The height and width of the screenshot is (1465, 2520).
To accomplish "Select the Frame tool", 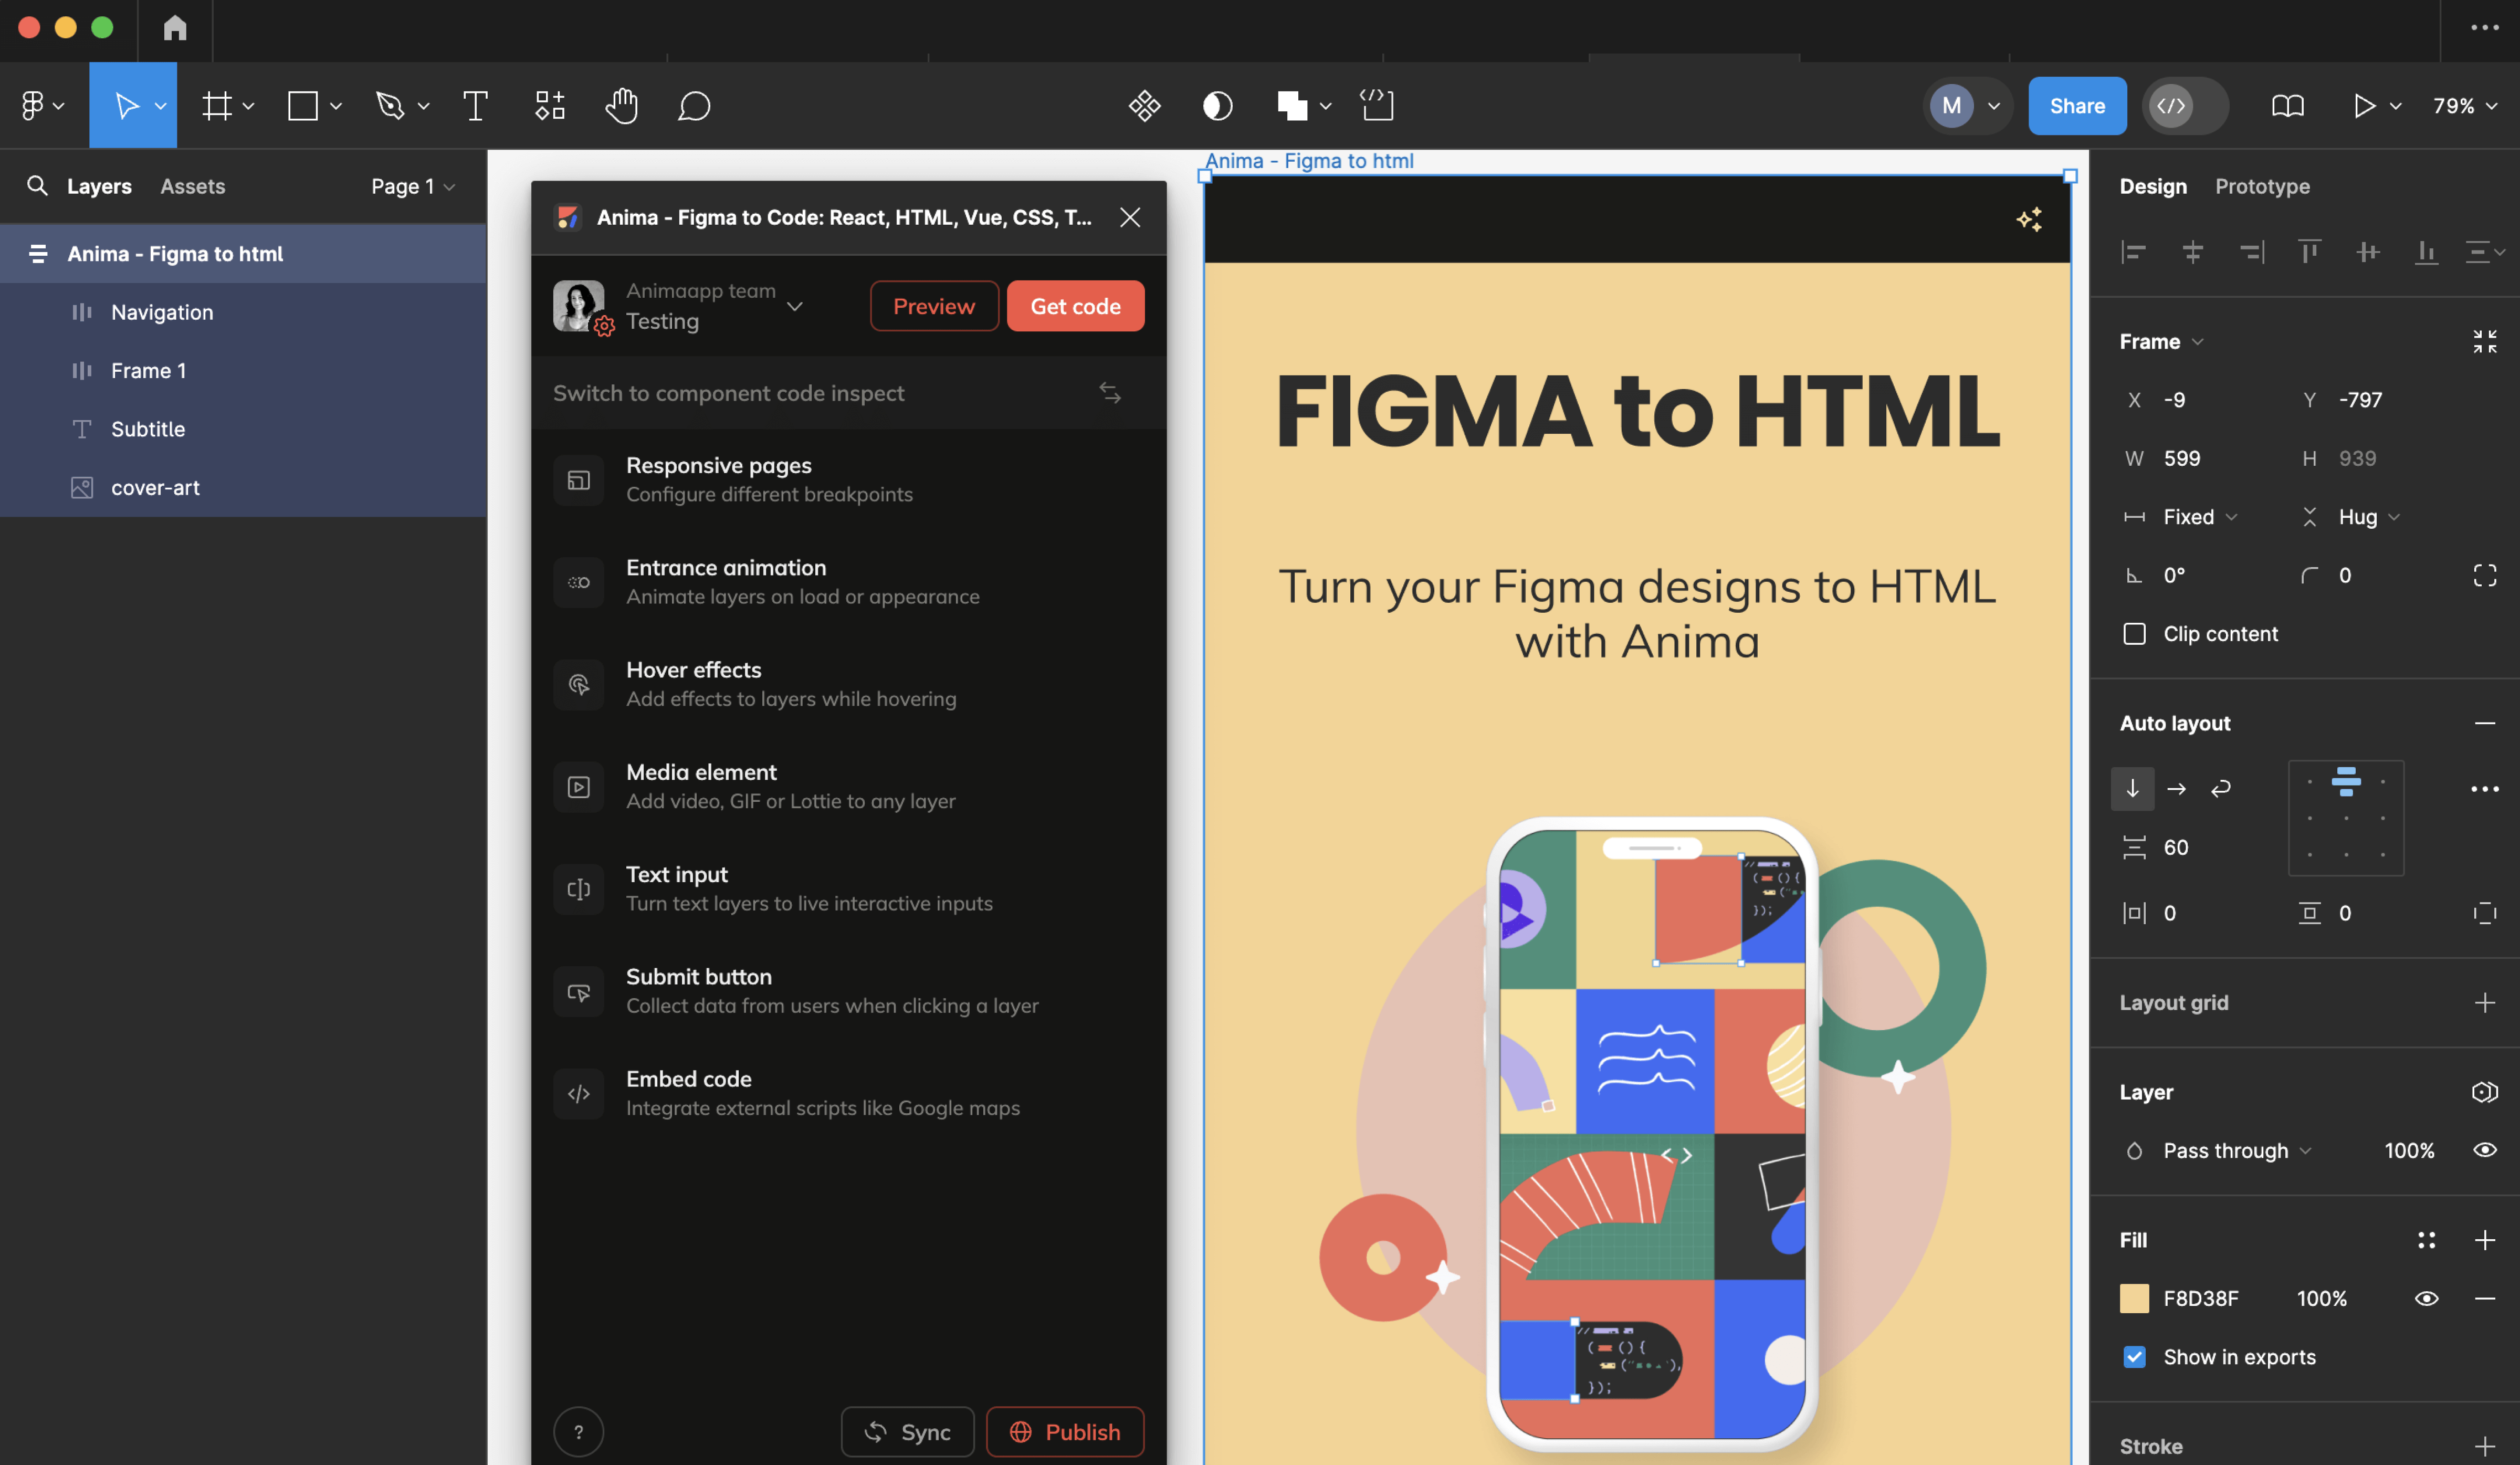I will coord(218,105).
